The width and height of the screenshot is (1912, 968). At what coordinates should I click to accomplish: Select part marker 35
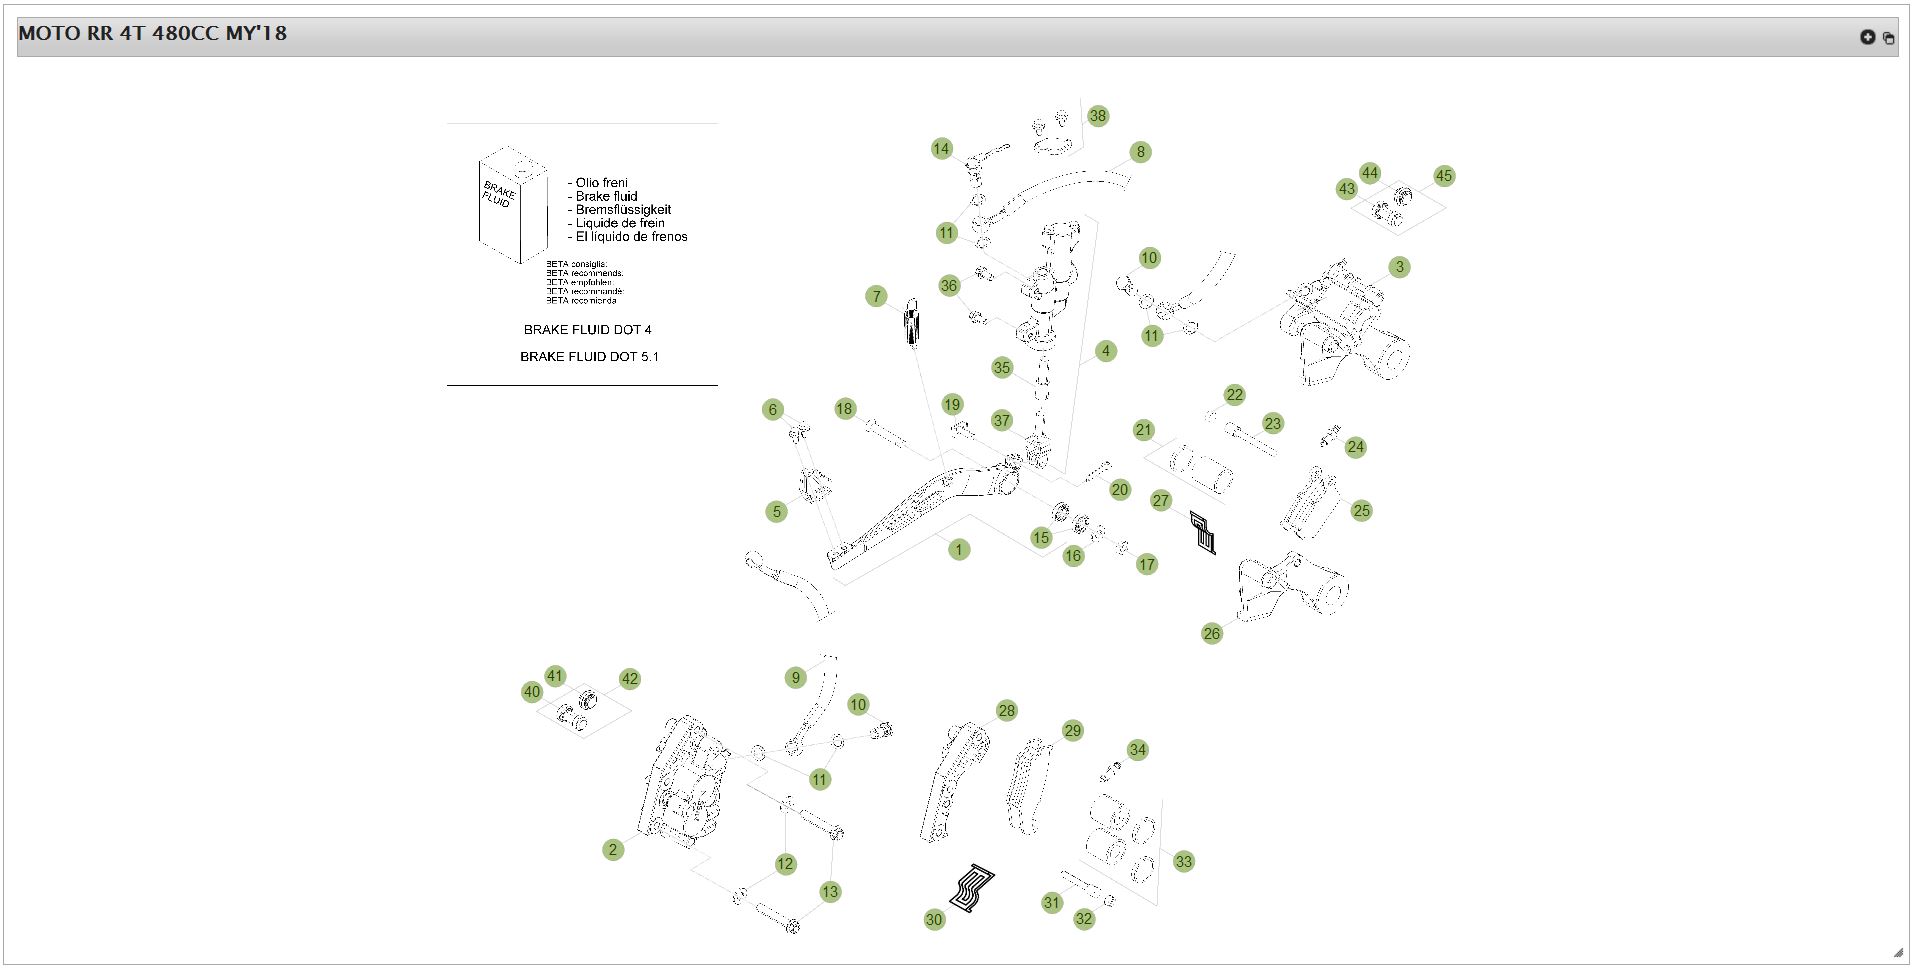pyautogui.click(x=1003, y=368)
